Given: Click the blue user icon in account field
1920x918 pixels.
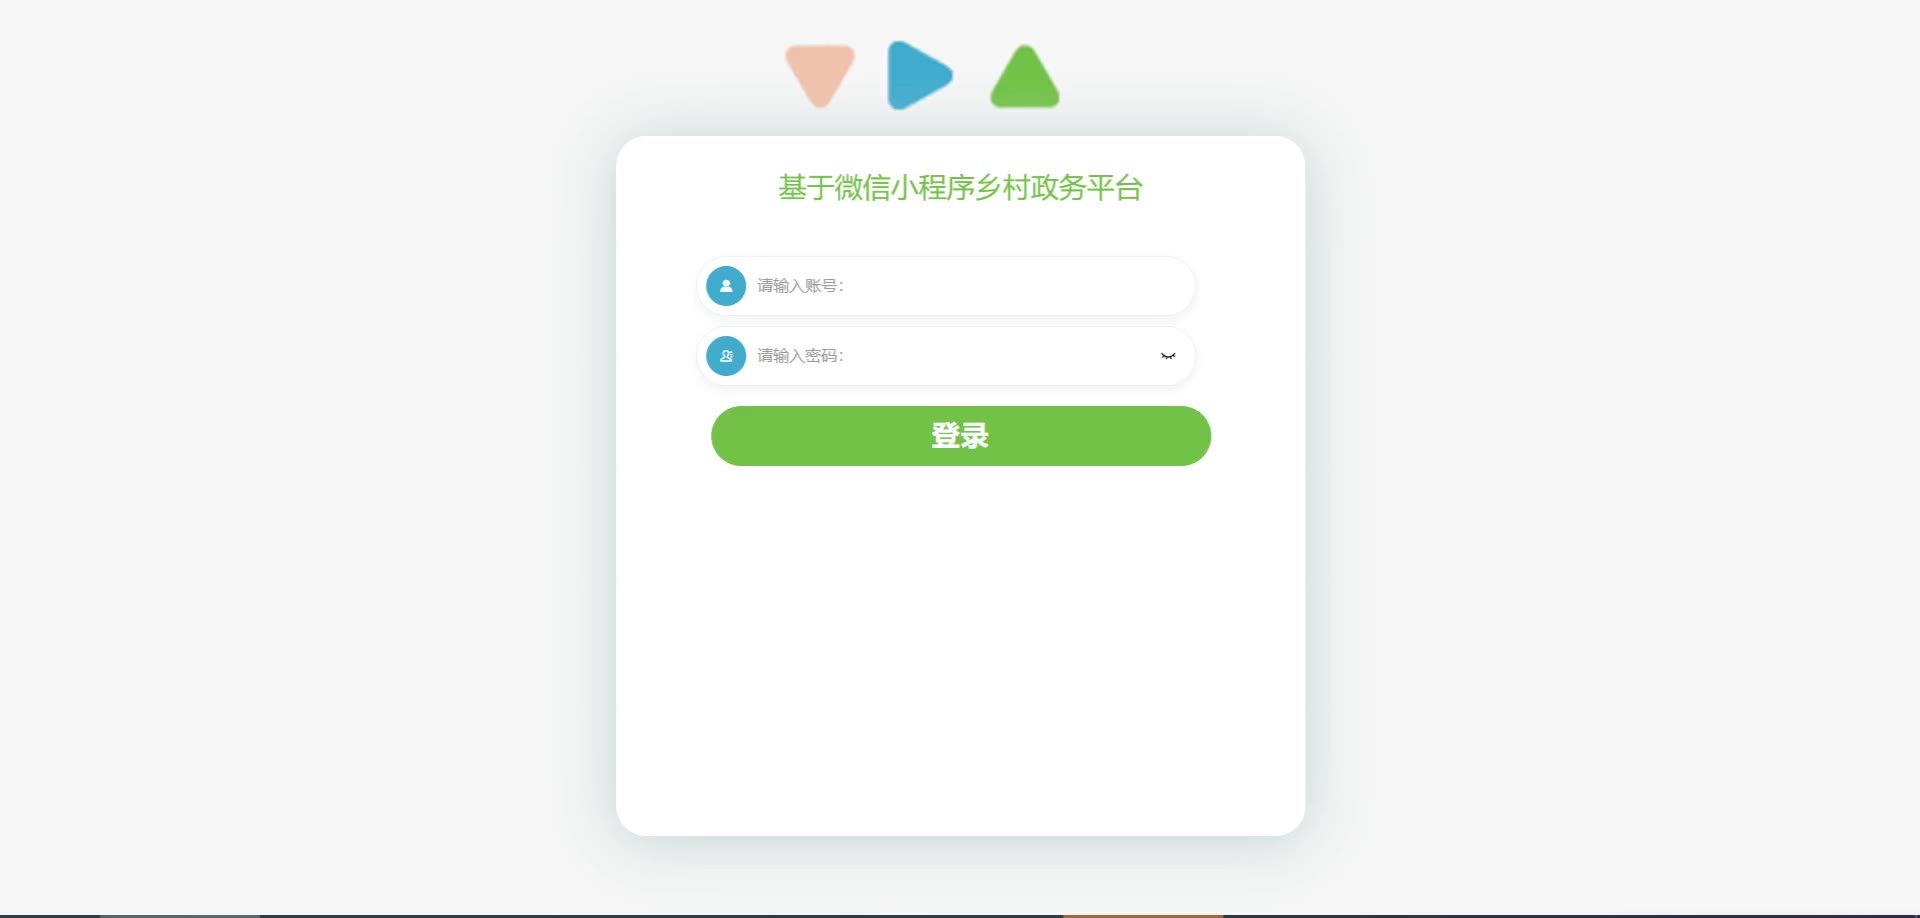Looking at the screenshot, I should tap(726, 286).
